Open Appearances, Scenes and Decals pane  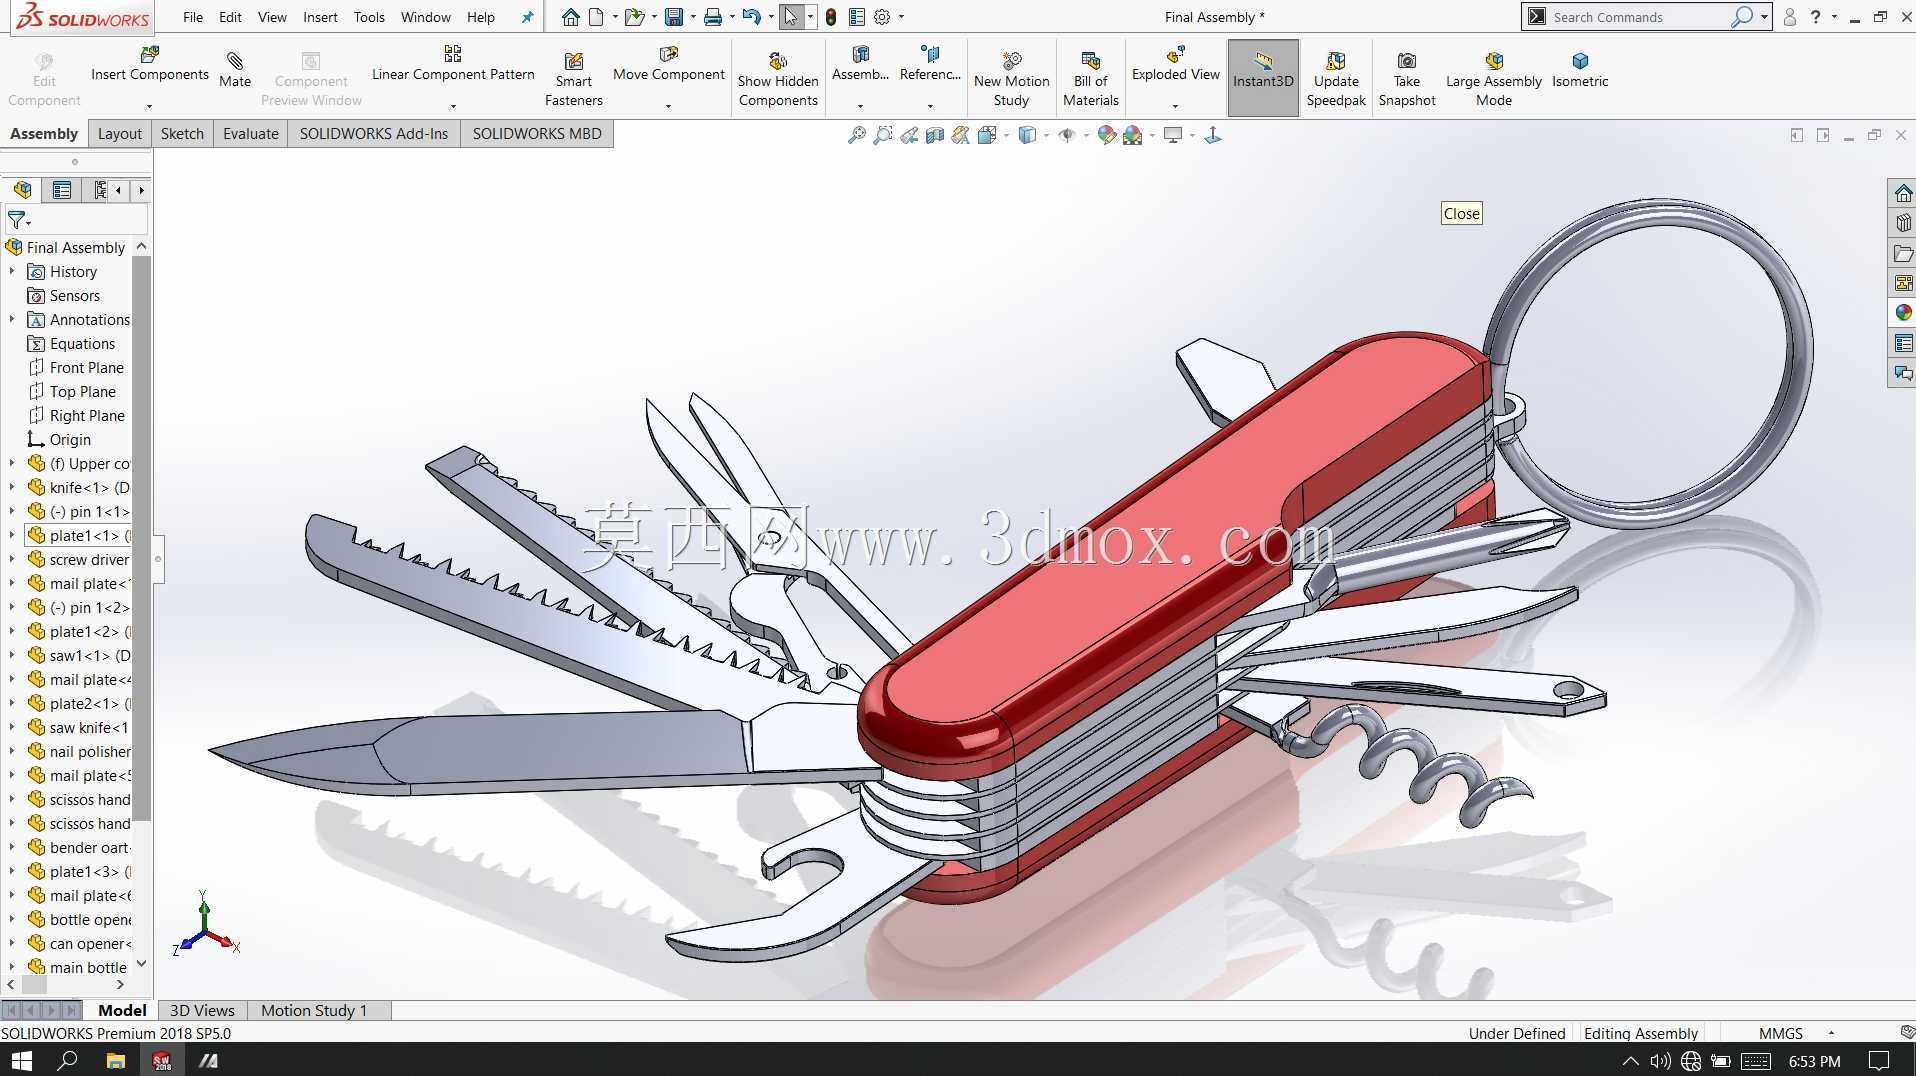point(1903,313)
